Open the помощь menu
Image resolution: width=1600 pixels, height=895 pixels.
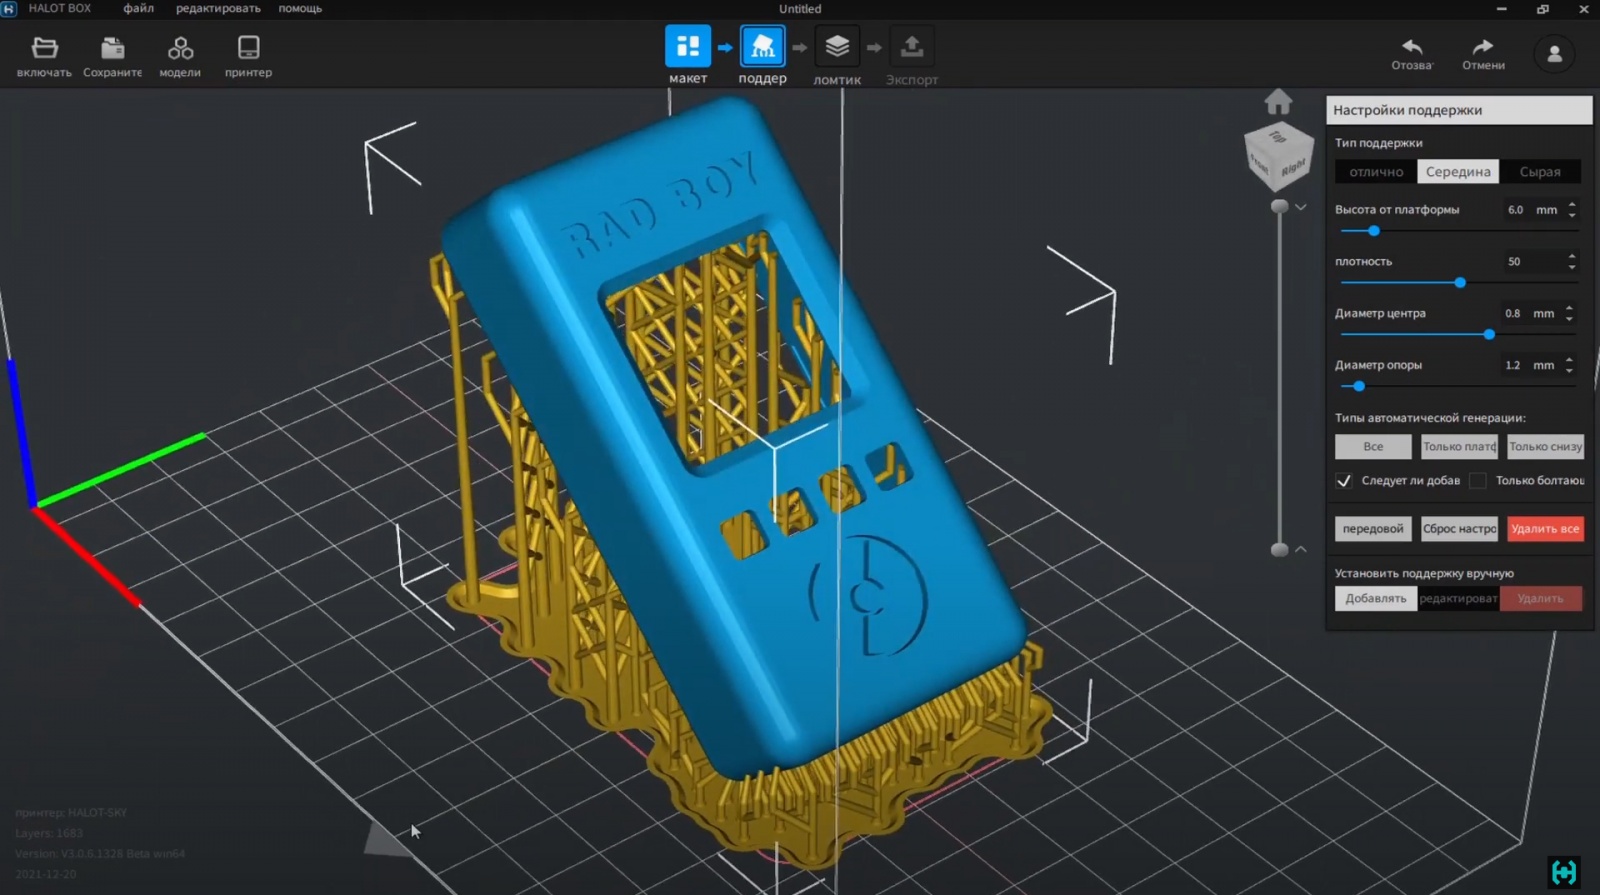(300, 8)
